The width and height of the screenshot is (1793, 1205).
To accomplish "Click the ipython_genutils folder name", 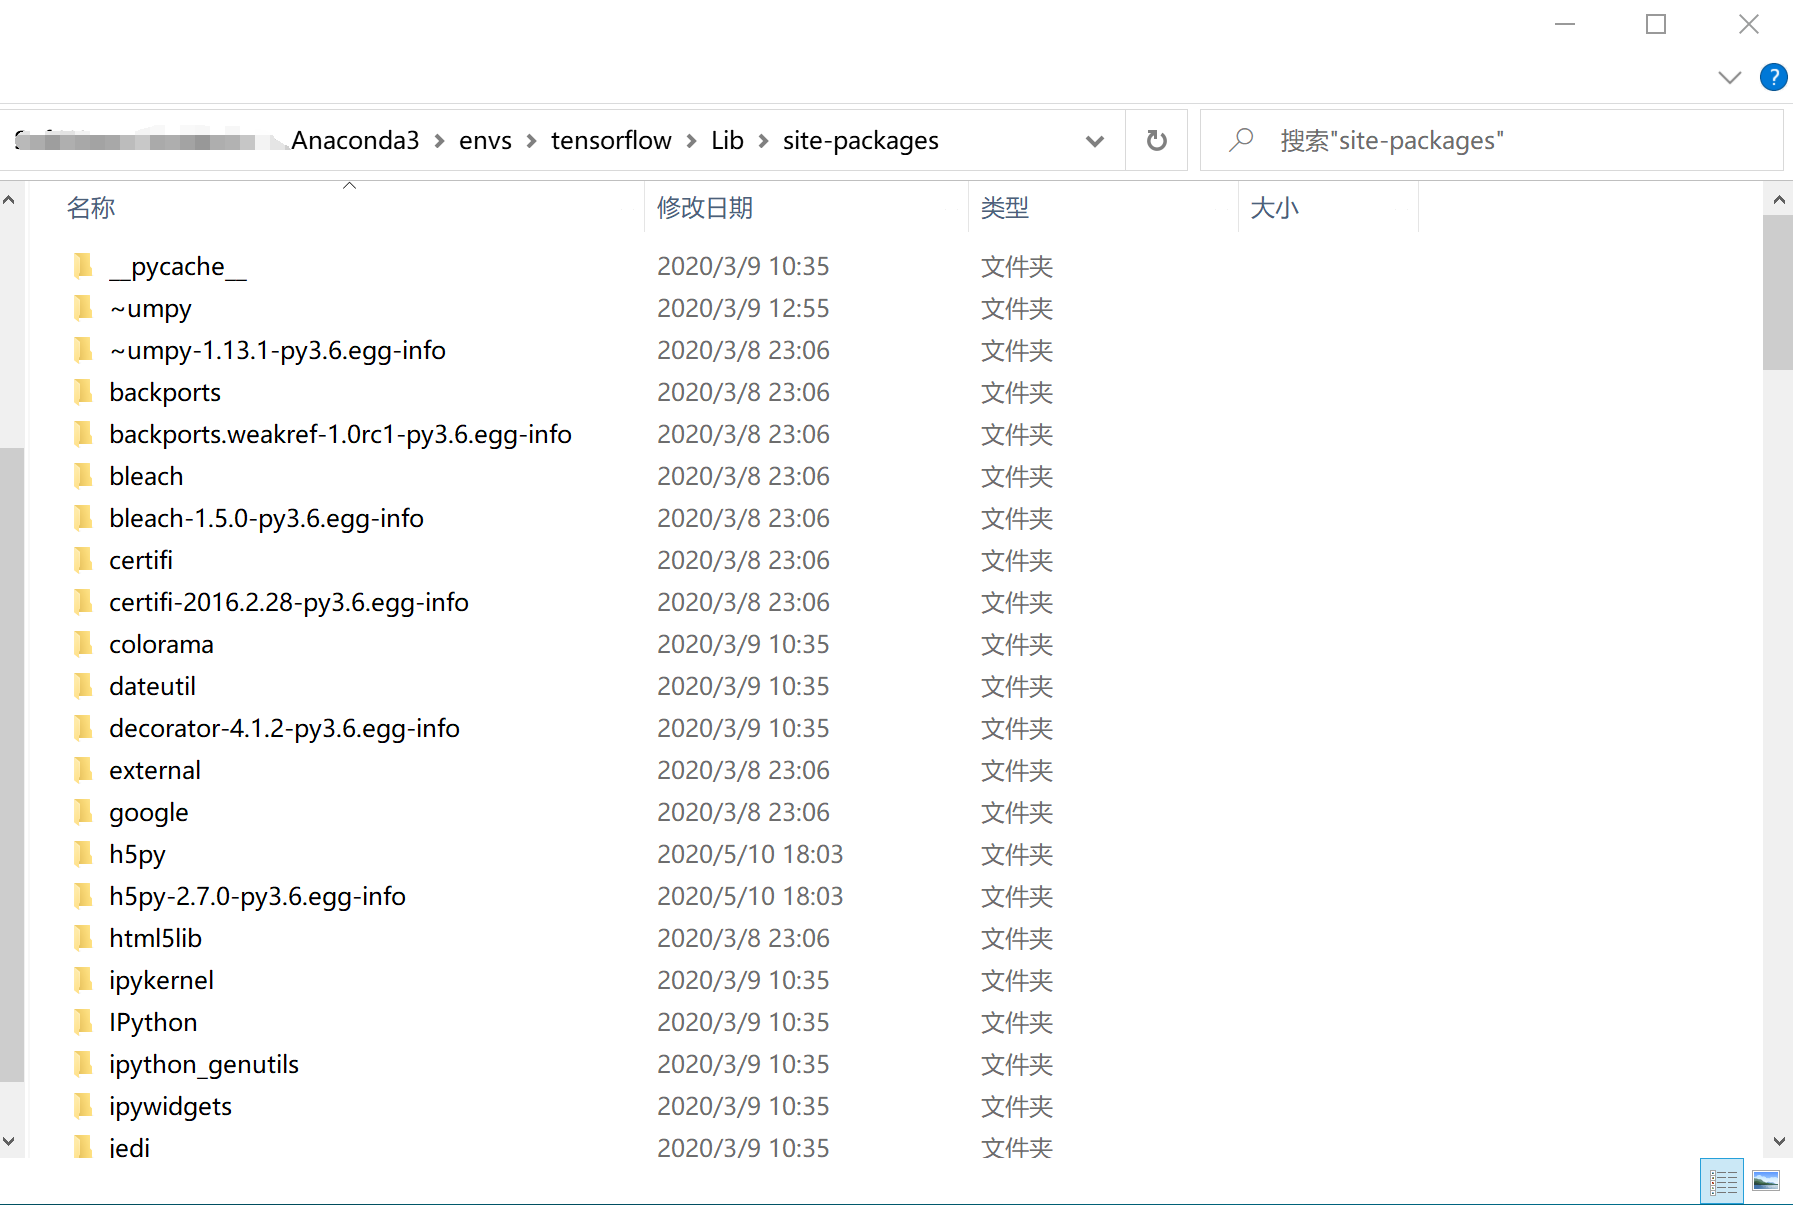I will tap(204, 1065).
